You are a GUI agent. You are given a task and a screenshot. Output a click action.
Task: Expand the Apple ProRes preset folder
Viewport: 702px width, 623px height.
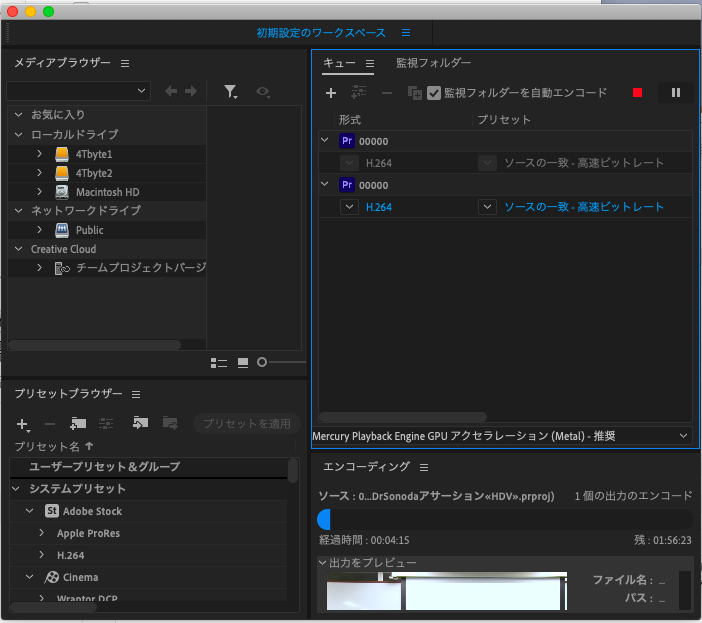[x=42, y=533]
